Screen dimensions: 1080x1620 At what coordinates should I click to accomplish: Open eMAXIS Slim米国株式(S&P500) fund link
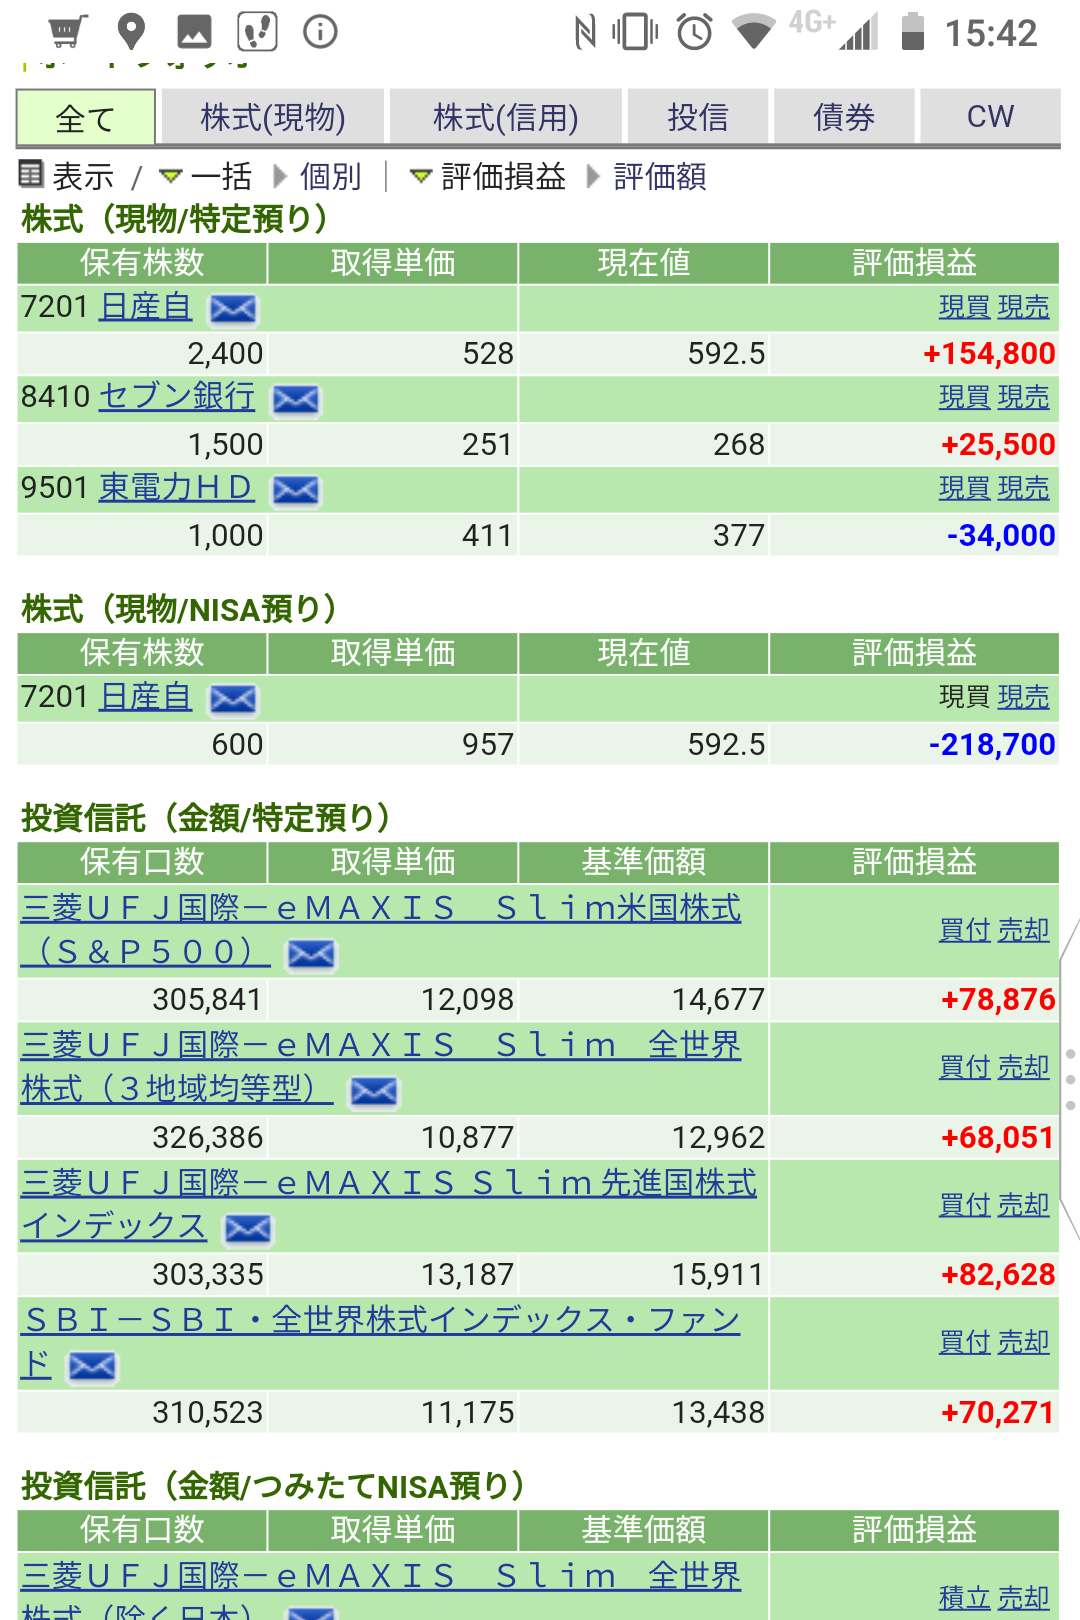click(381, 929)
